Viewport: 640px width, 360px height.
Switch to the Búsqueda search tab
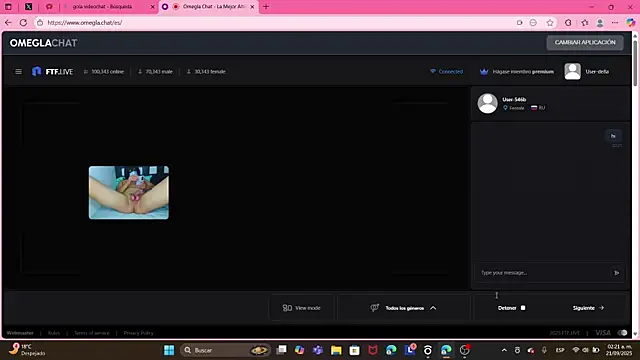tap(108, 7)
